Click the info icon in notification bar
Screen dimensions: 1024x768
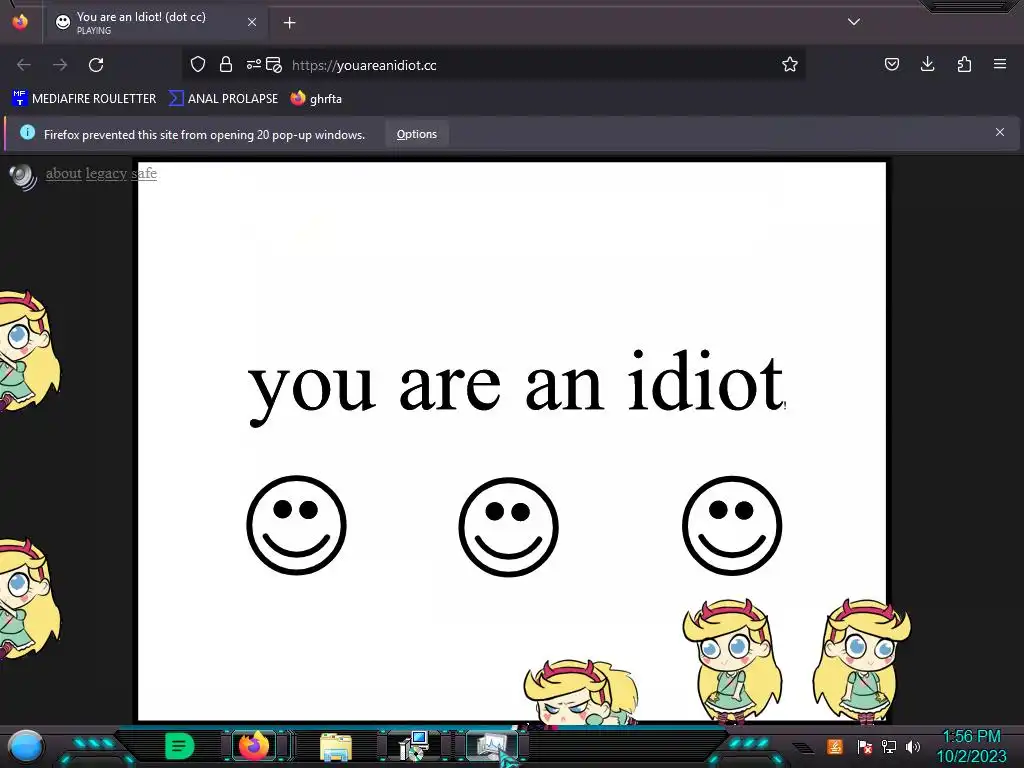(x=27, y=133)
